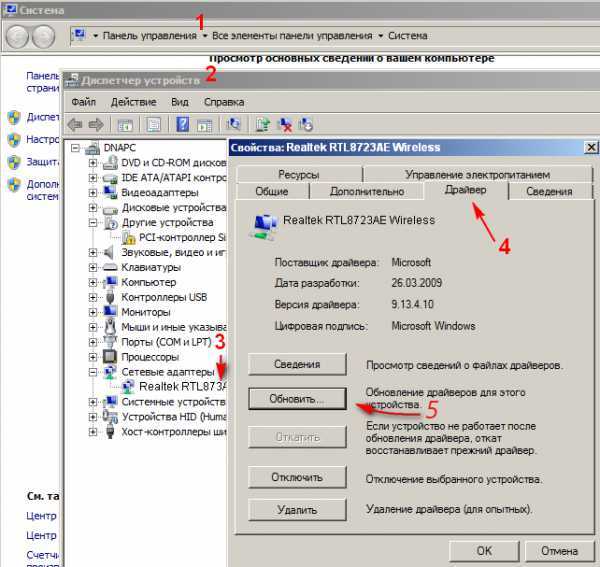Click the Удалить button
This screenshot has width=600, height=567.
coord(297,510)
